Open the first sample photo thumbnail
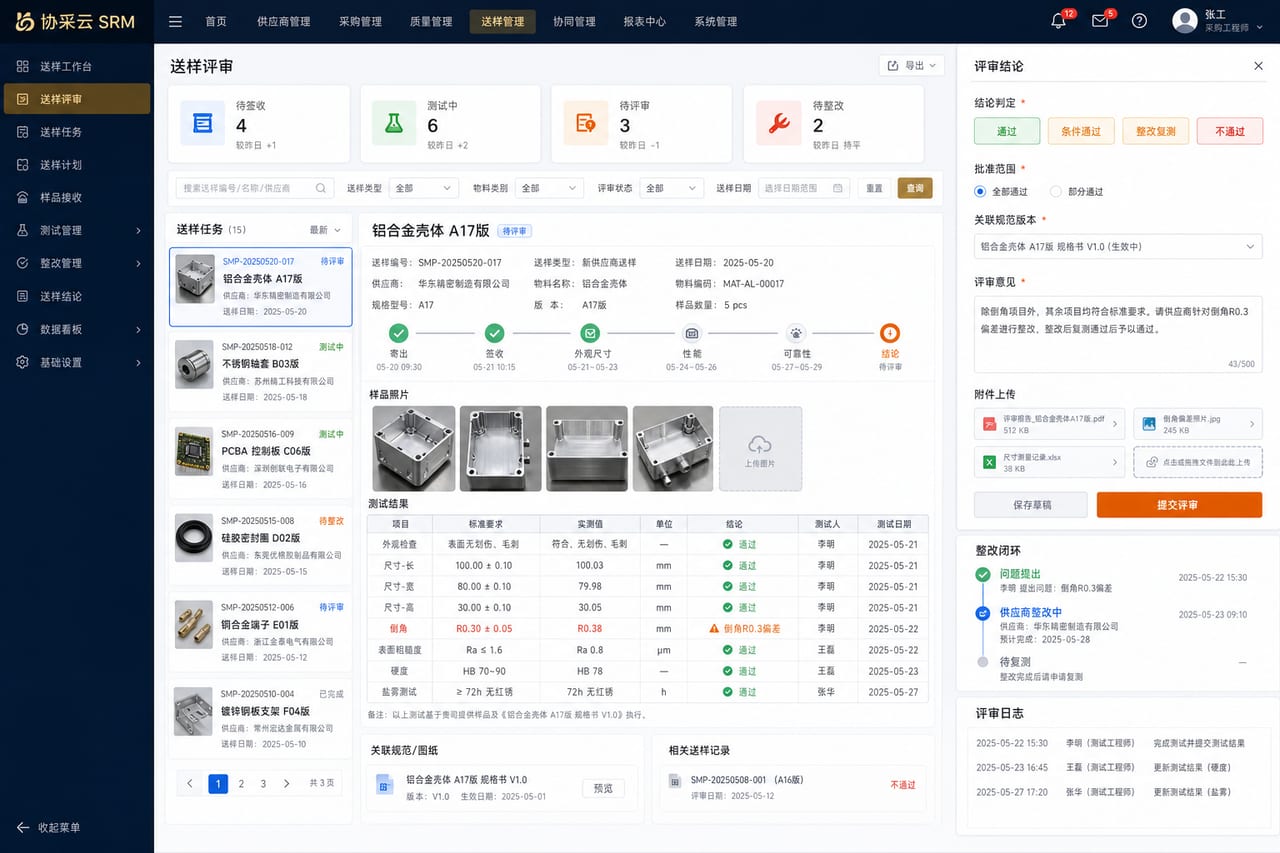This screenshot has height=853, width=1280. [x=413, y=448]
